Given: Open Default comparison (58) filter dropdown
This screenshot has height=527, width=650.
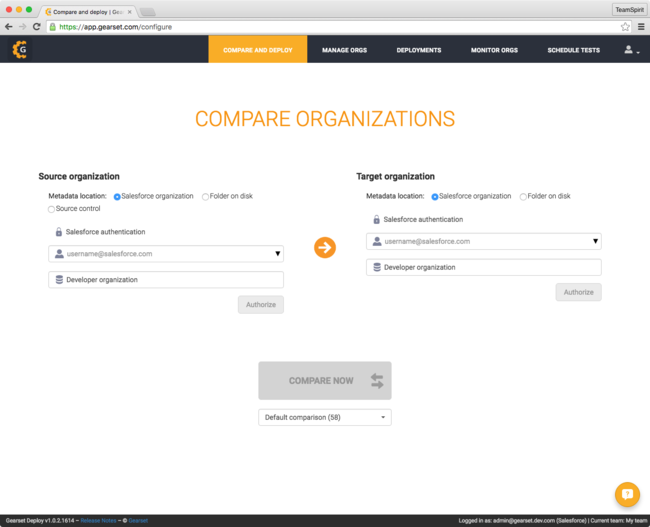Looking at the screenshot, I should coord(325,418).
